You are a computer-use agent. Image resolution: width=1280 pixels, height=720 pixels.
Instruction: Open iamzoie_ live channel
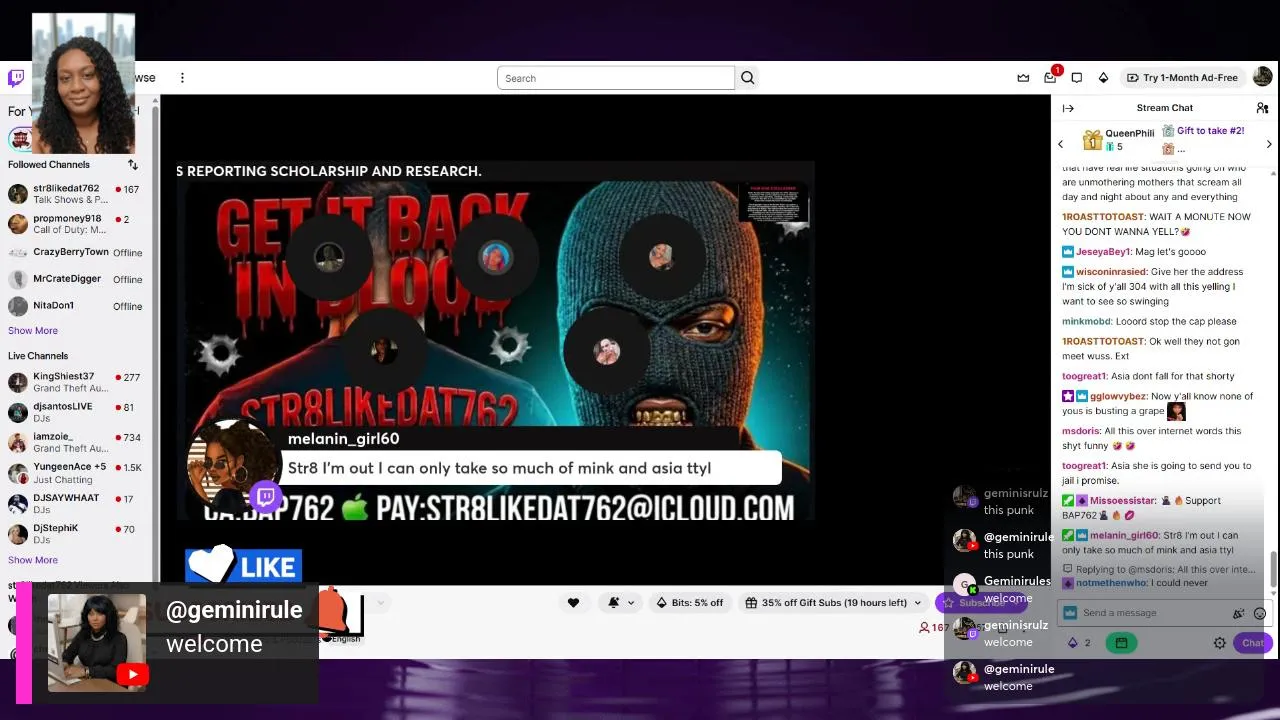coord(76,442)
